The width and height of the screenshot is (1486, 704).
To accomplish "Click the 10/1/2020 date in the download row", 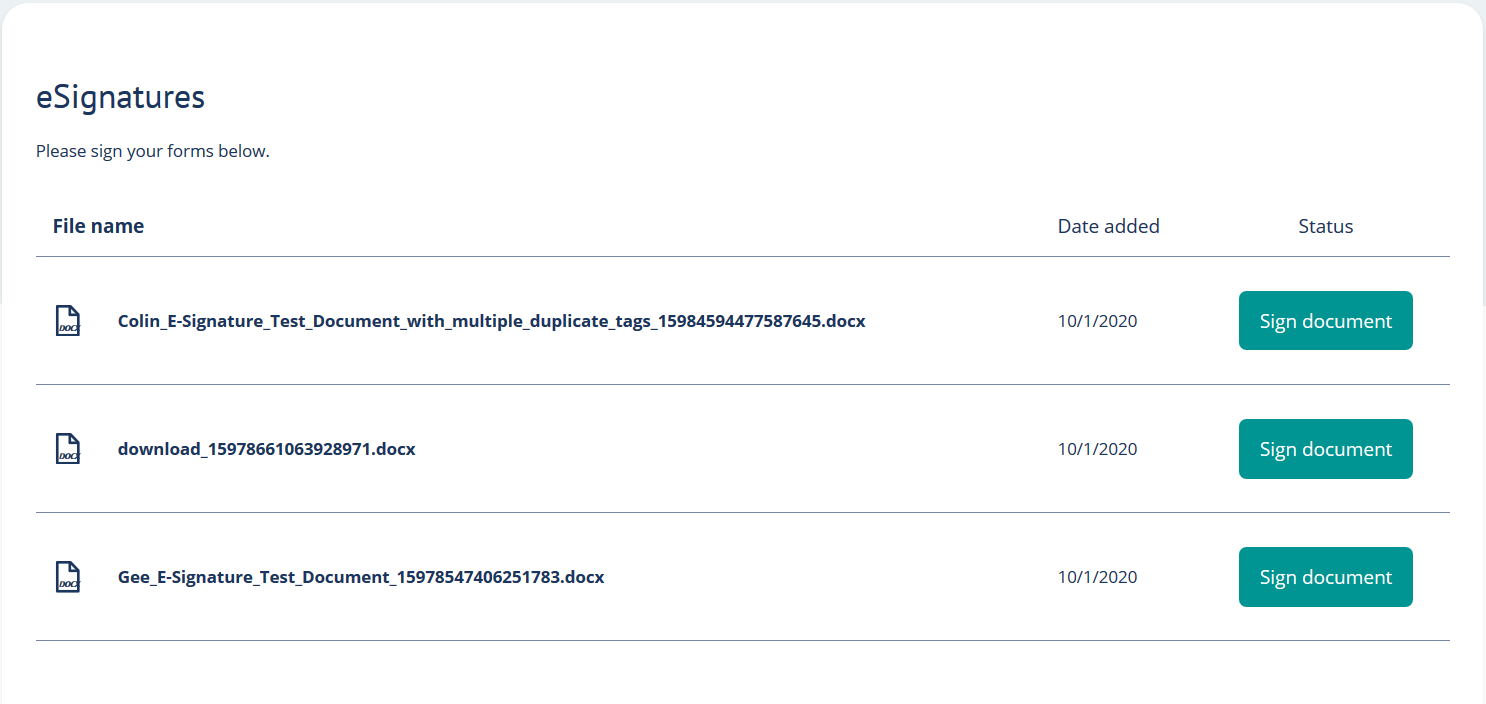I will [x=1097, y=449].
